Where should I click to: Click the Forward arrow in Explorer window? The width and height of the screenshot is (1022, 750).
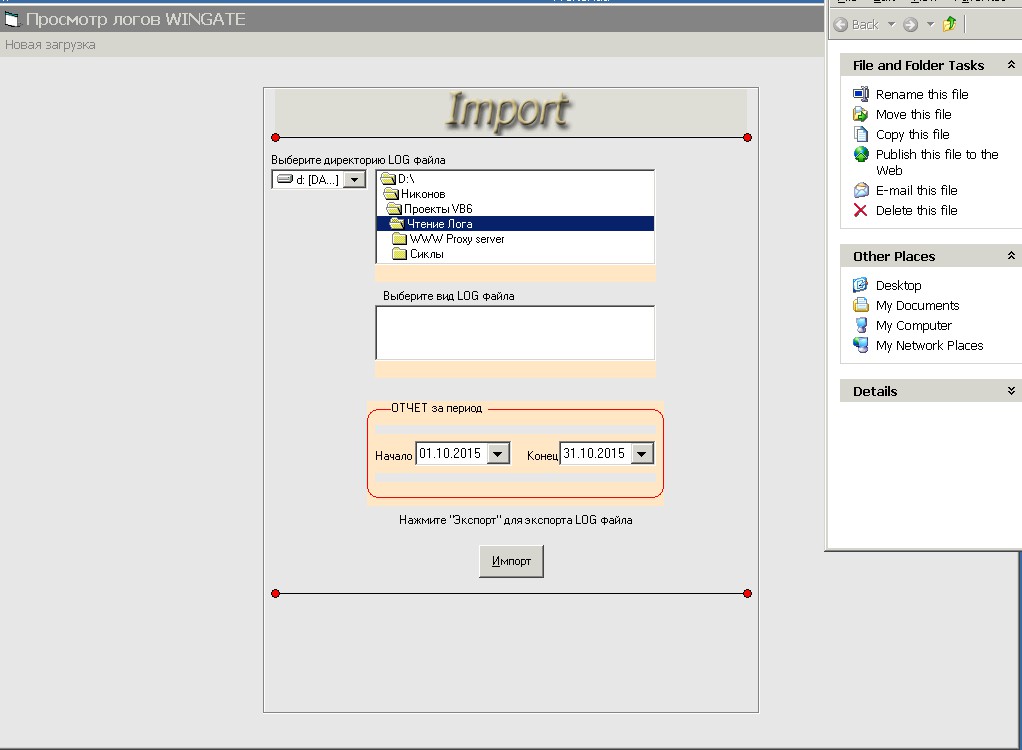(911, 25)
